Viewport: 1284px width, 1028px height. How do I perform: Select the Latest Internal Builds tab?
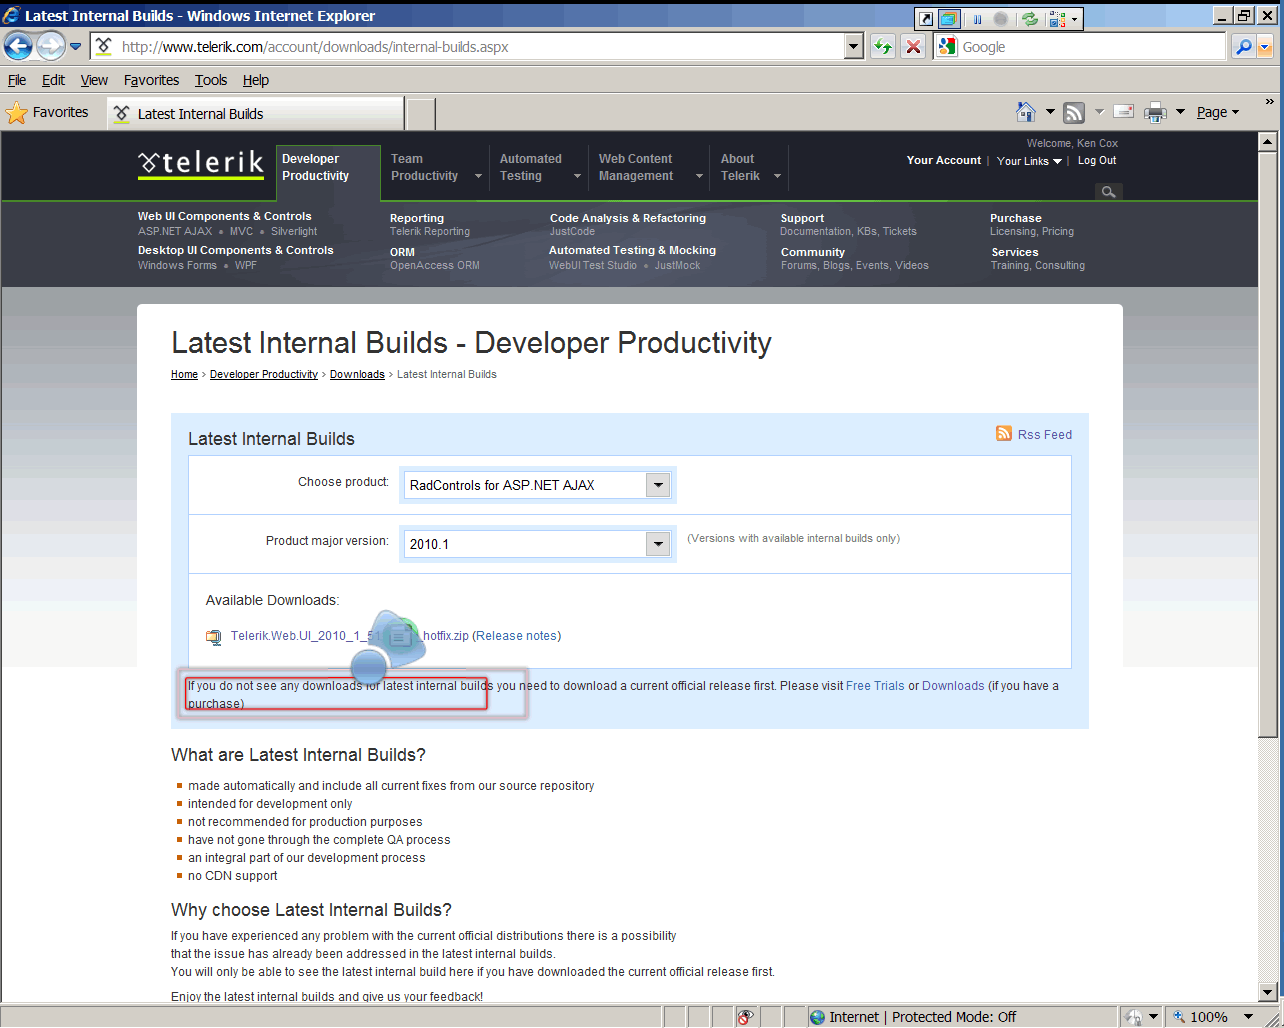pyautogui.click(x=255, y=114)
